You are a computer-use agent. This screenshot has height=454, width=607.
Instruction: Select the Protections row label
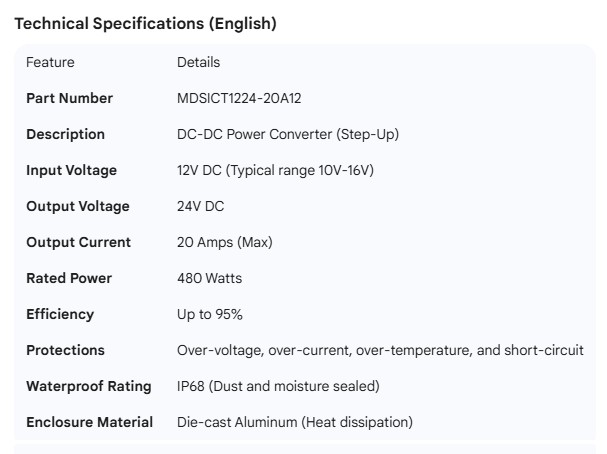pos(65,350)
